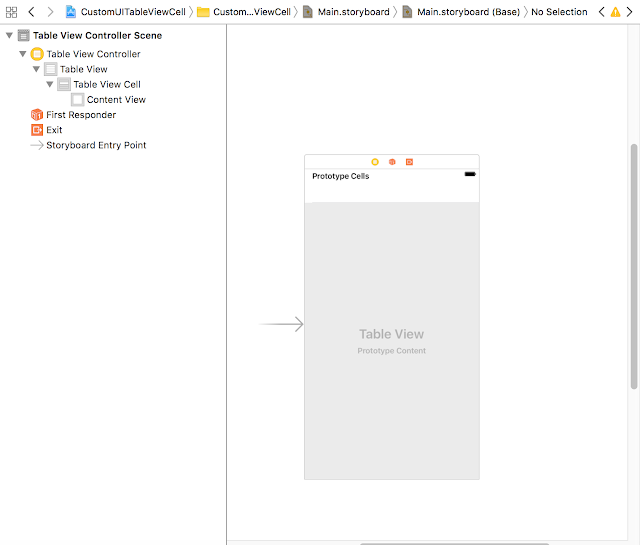Select Exit in outline

coord(54,130)
